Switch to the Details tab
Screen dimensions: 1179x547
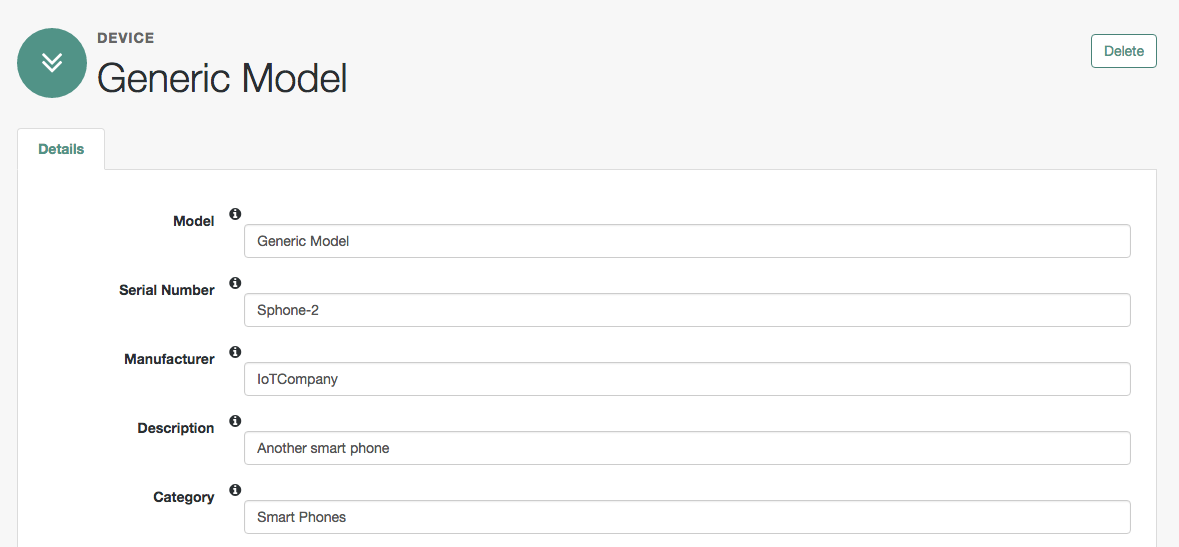[x=61, y=149]
